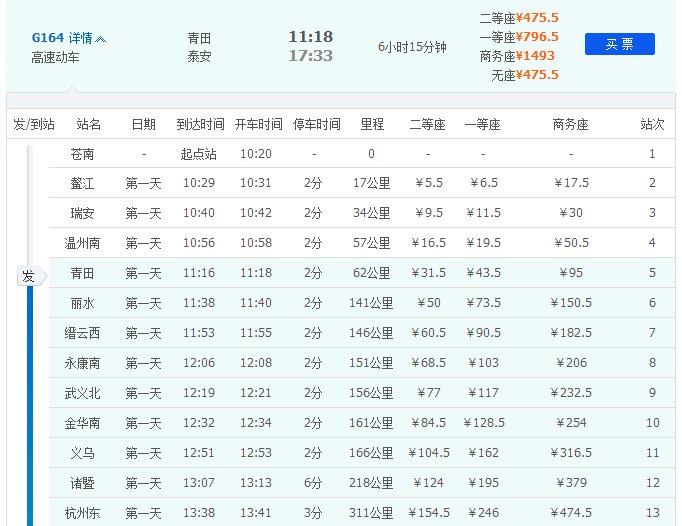Click the chevron arrow next to 详情
Screen dimensions: 682x526
101,39
